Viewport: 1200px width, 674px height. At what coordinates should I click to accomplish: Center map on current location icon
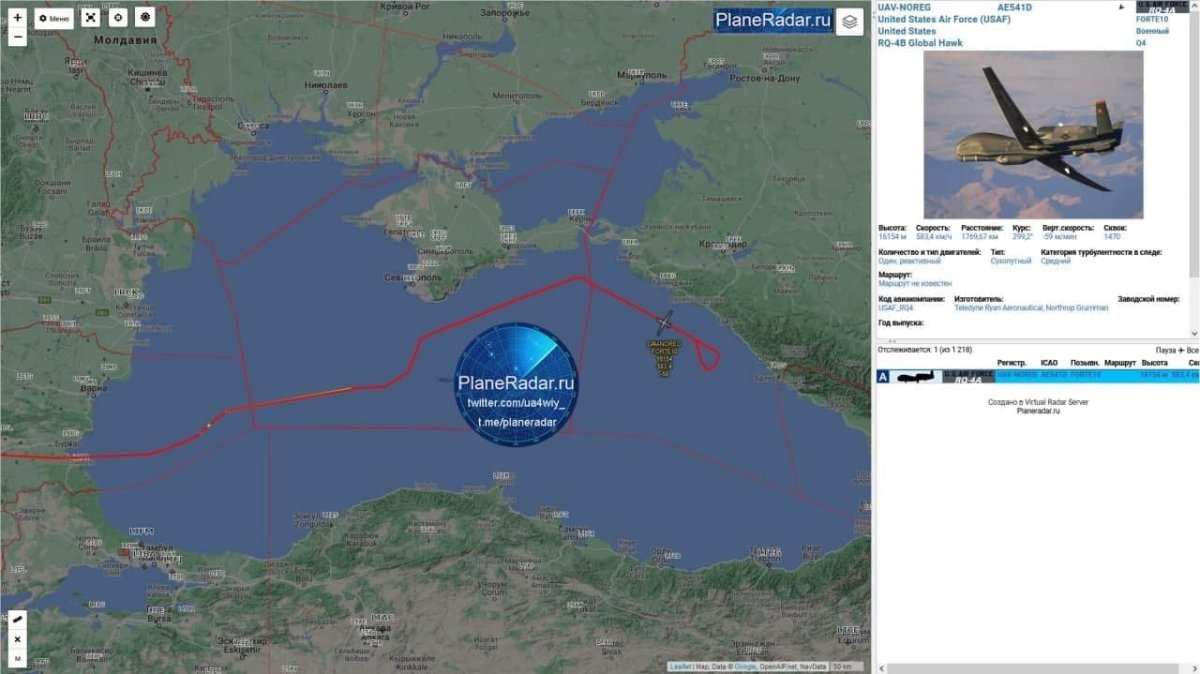(x=118, y=18)
